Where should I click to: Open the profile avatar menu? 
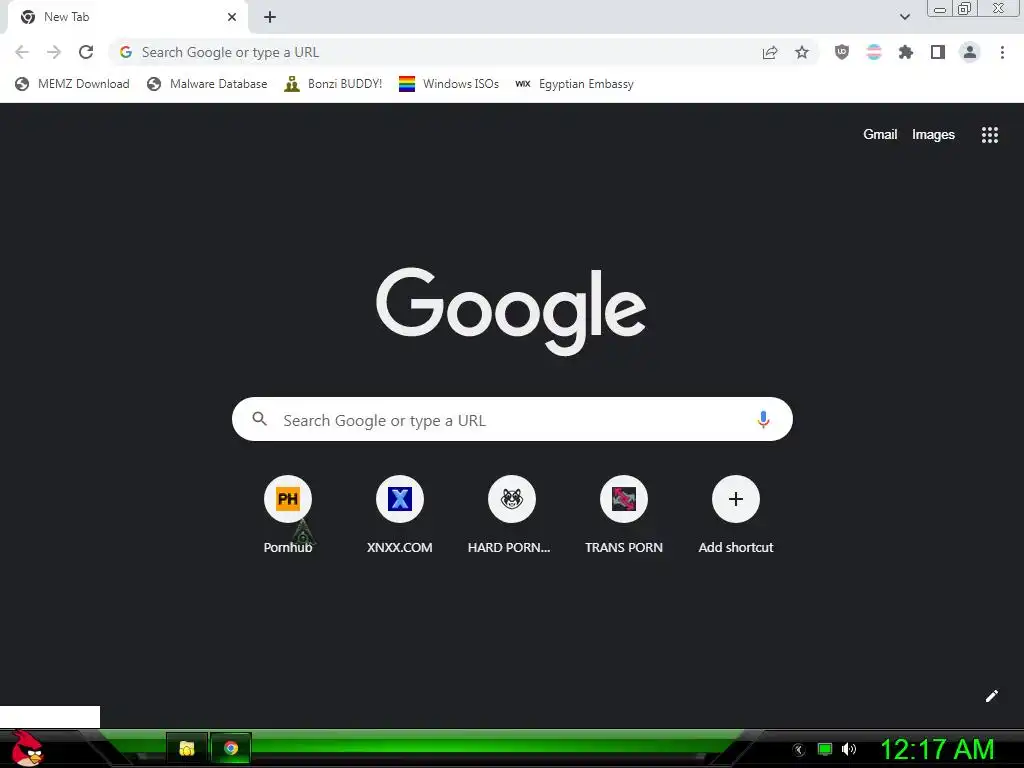tap(970, 52)
